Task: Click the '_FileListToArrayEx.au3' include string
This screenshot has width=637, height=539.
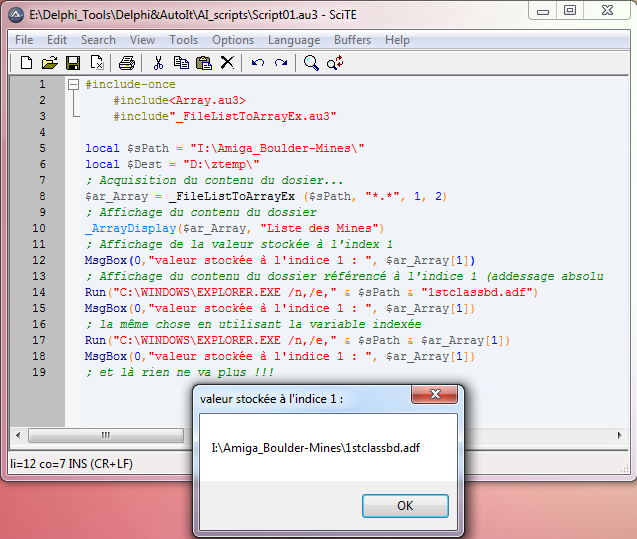Action: (x=253, y=117)
